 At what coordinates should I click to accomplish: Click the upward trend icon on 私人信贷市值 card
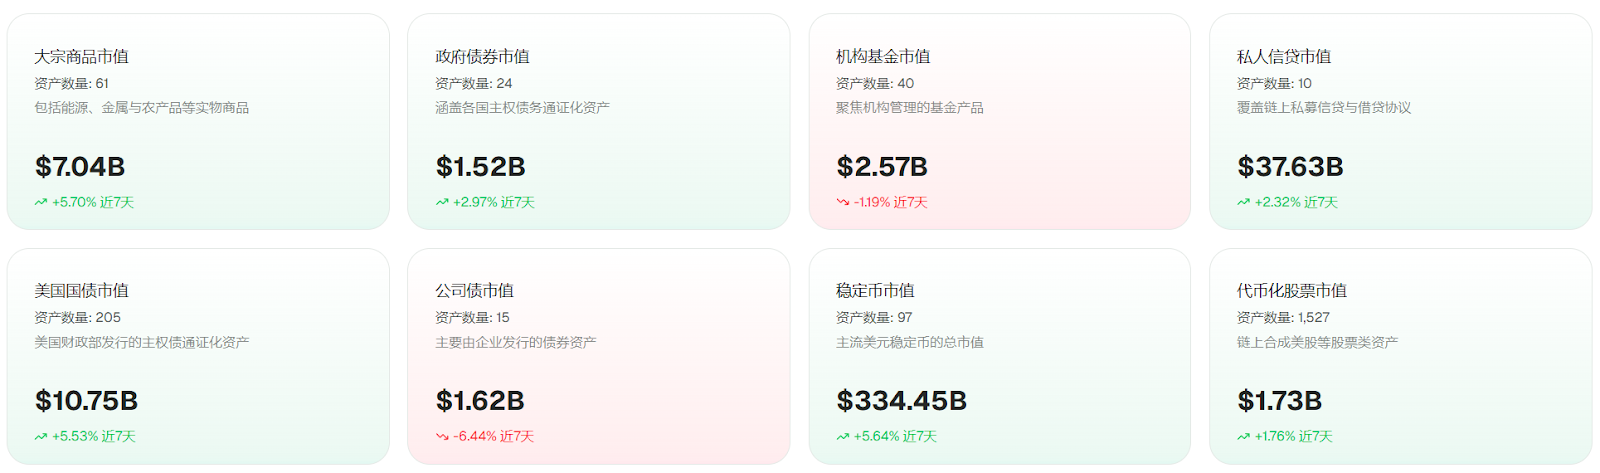tap(1244, 202)
